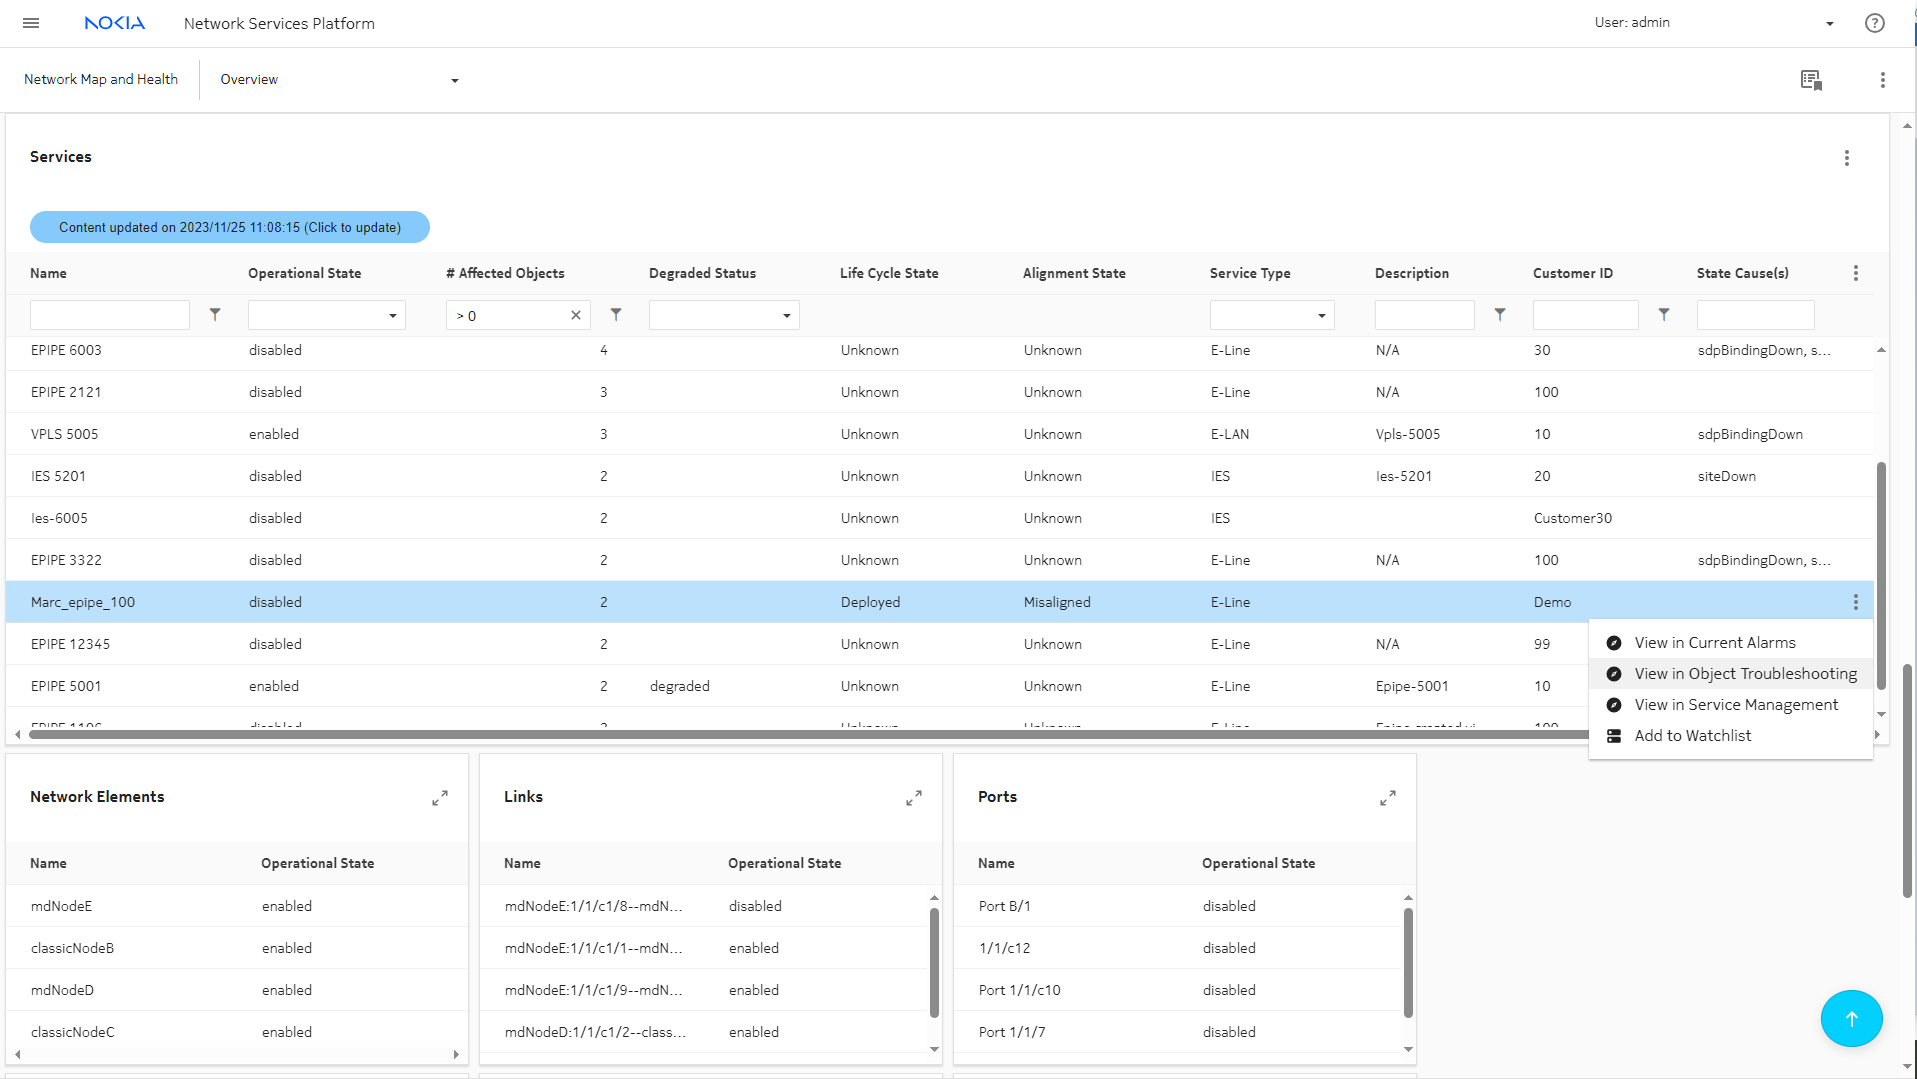Open the help question mark icon
Image resolution: width=1917 pixels, height=1079 pixels.
[1874, 23]
